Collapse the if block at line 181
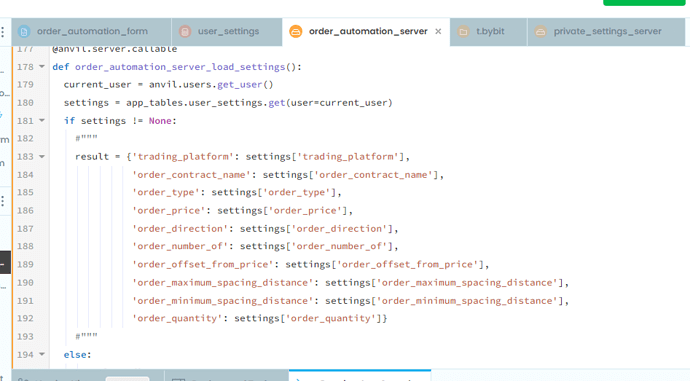Image resolution: width=690 pixels, height=381 pixels. (42, 120)
